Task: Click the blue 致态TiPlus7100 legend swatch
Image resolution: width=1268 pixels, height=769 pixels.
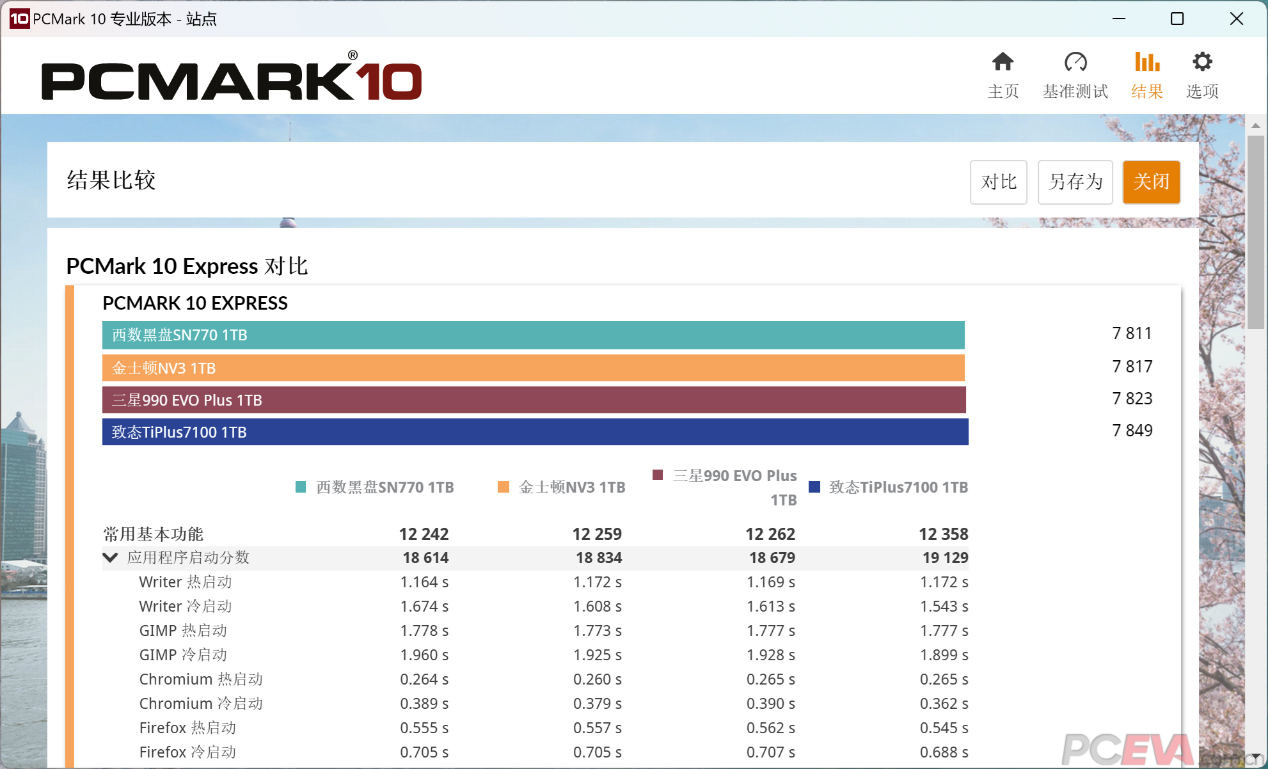Action: [814, 487]
